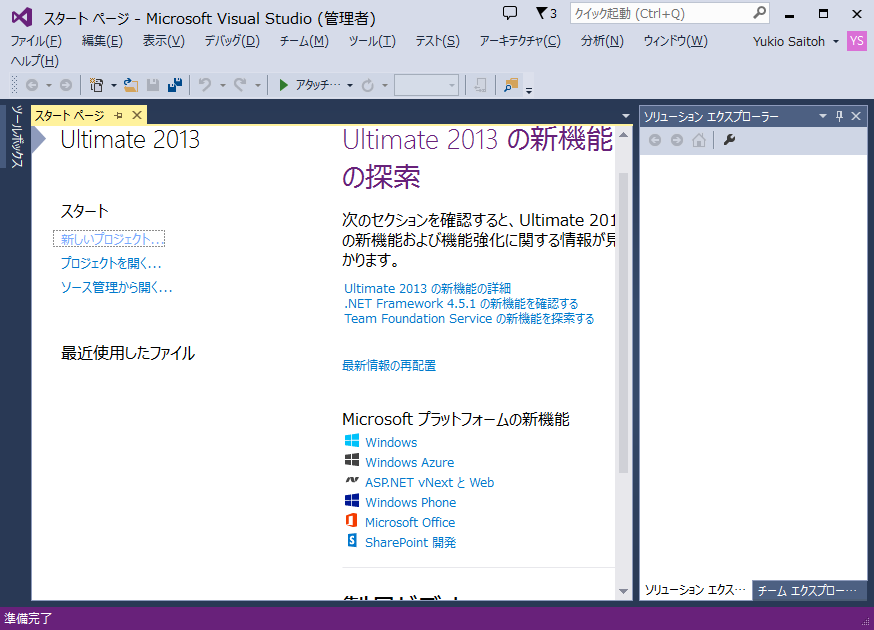Open the ツール(T) menu
The height and width of the screenshot is (630, 874).
pos(371,41)
